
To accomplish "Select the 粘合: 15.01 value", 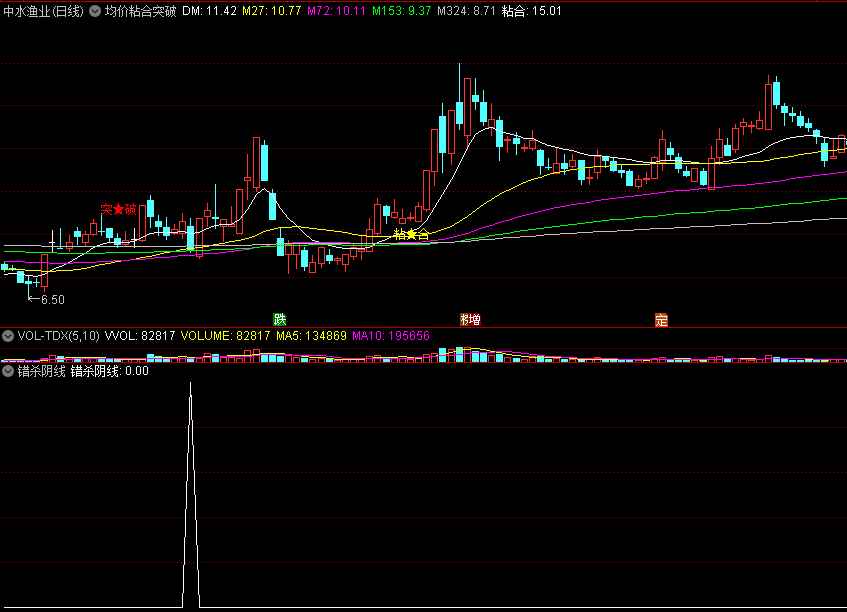I will click(532, 11).
